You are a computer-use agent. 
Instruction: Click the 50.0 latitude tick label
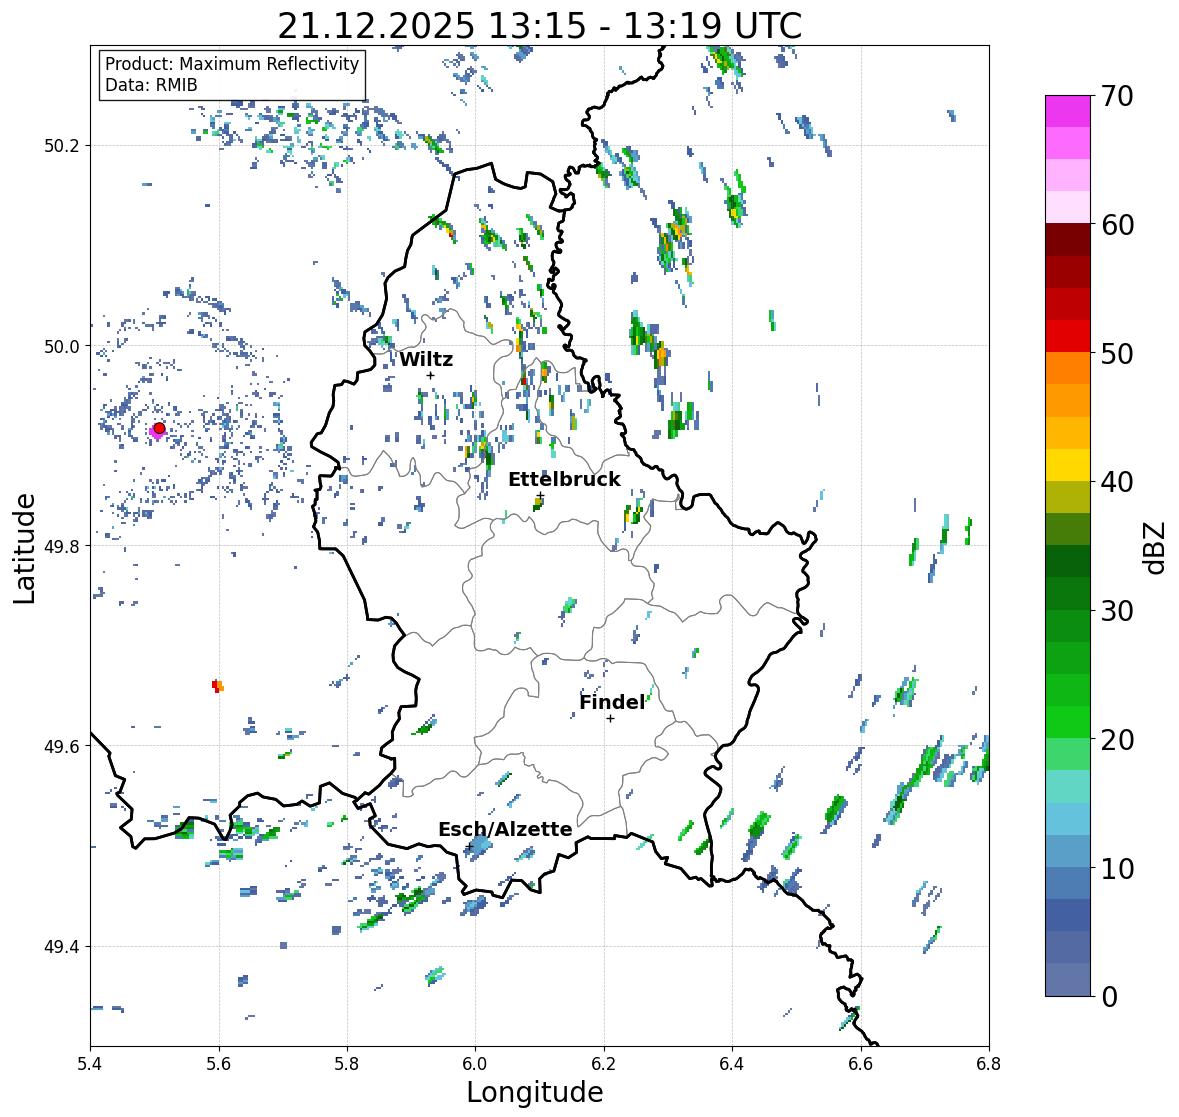(x=62, y=347)
